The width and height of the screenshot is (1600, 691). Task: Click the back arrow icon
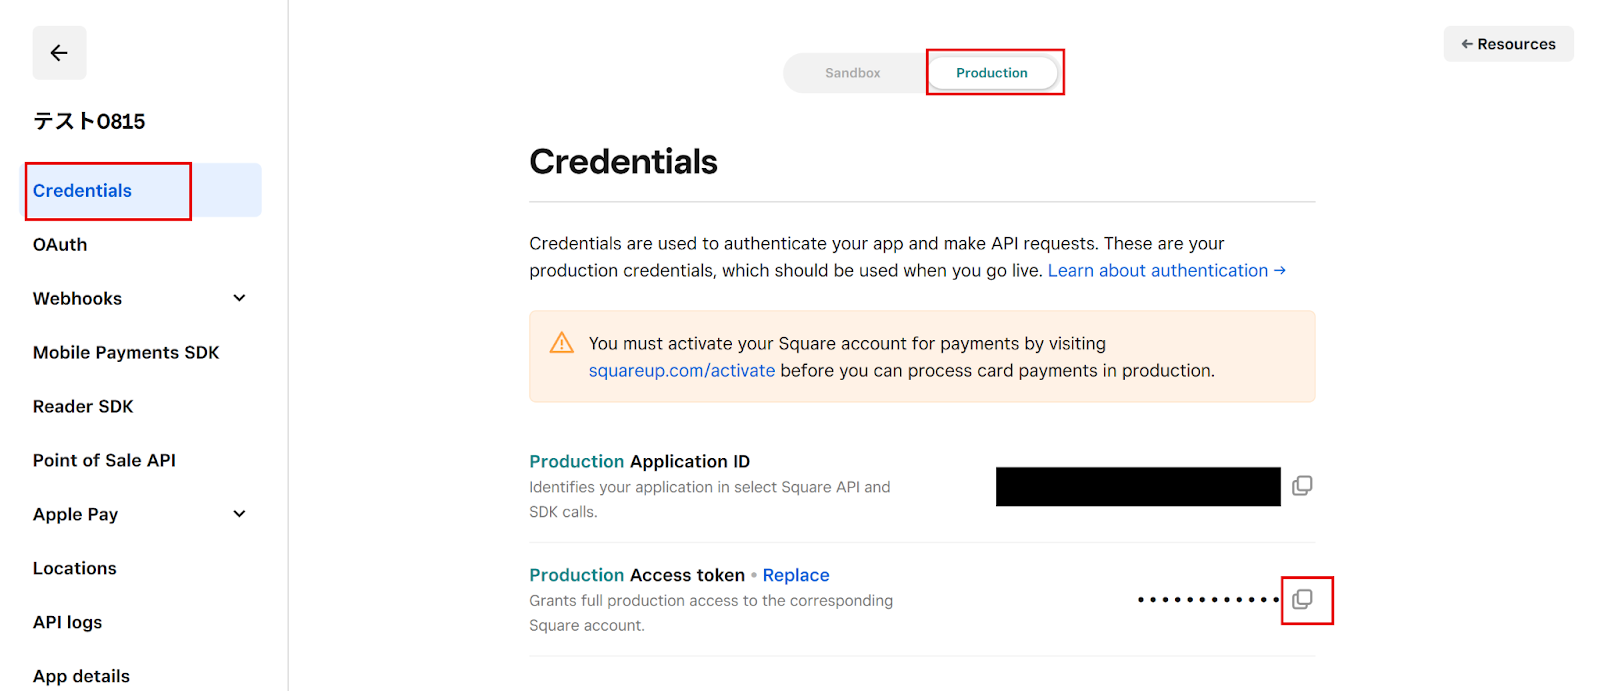coord(59,53)
